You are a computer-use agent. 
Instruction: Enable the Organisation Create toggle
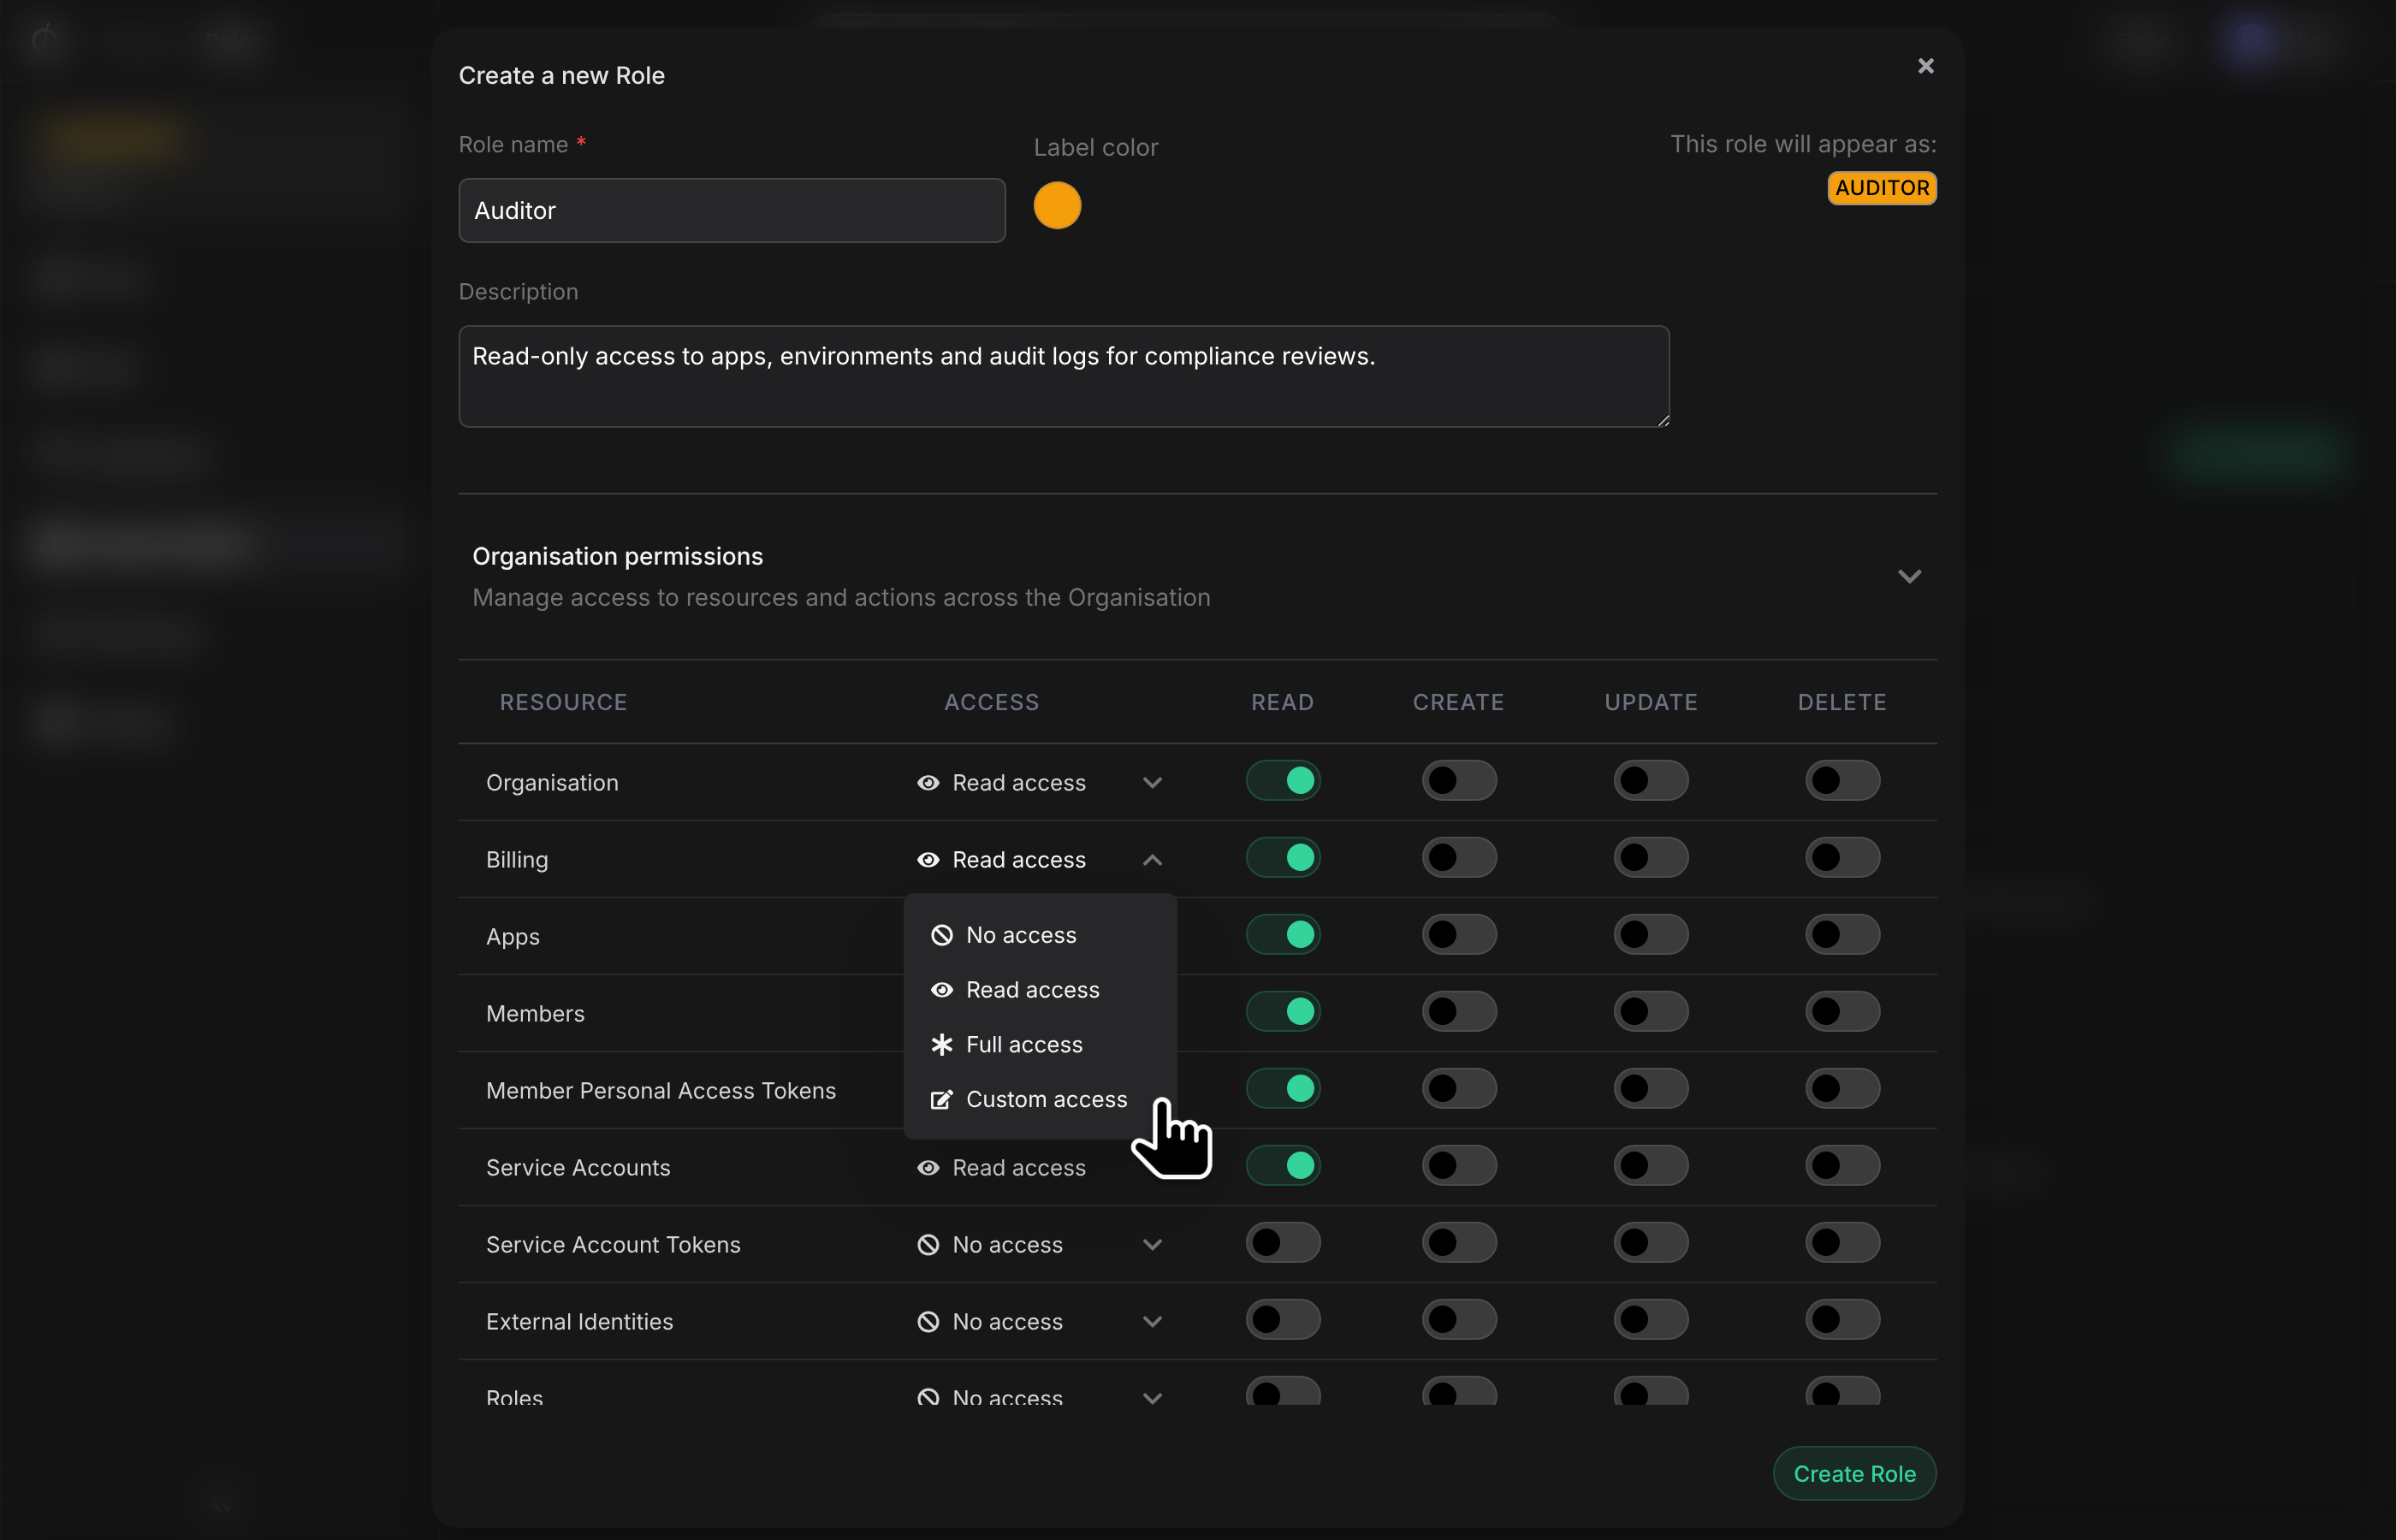click(1459, 780)
